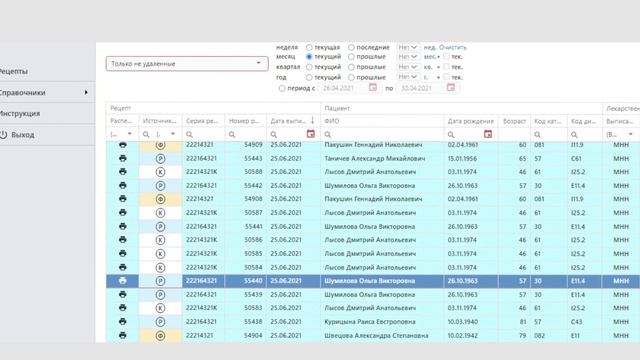Select the квартал текущий radio button

click(x=309, y=67)
